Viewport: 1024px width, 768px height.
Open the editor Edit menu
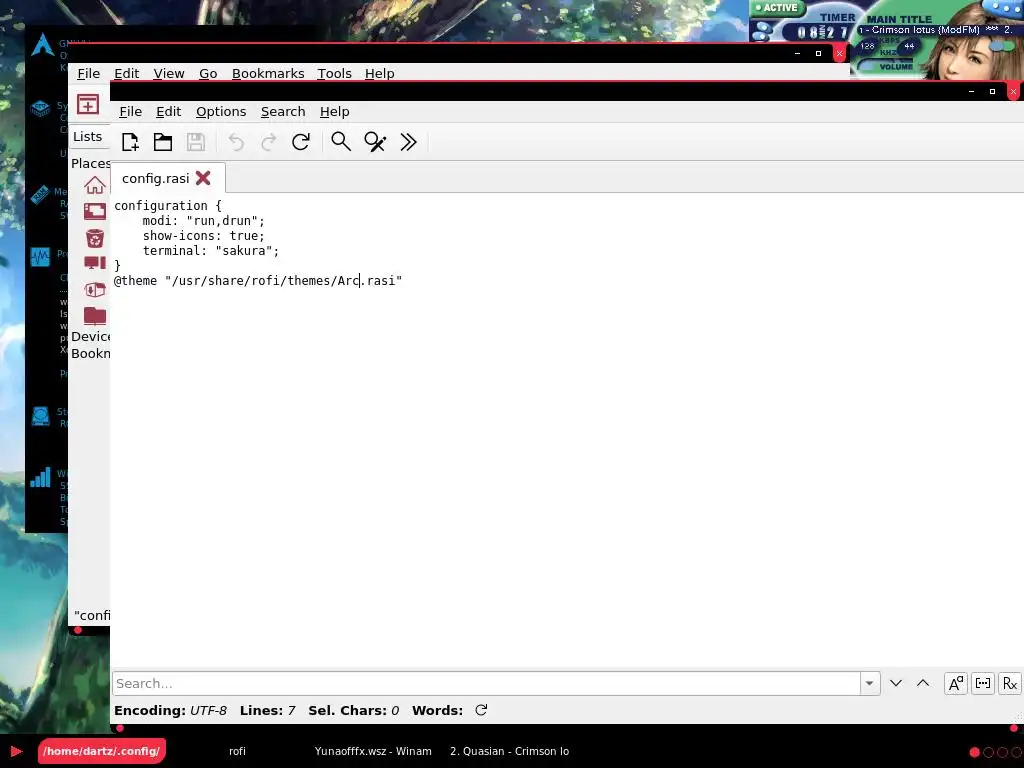point(168,112)
